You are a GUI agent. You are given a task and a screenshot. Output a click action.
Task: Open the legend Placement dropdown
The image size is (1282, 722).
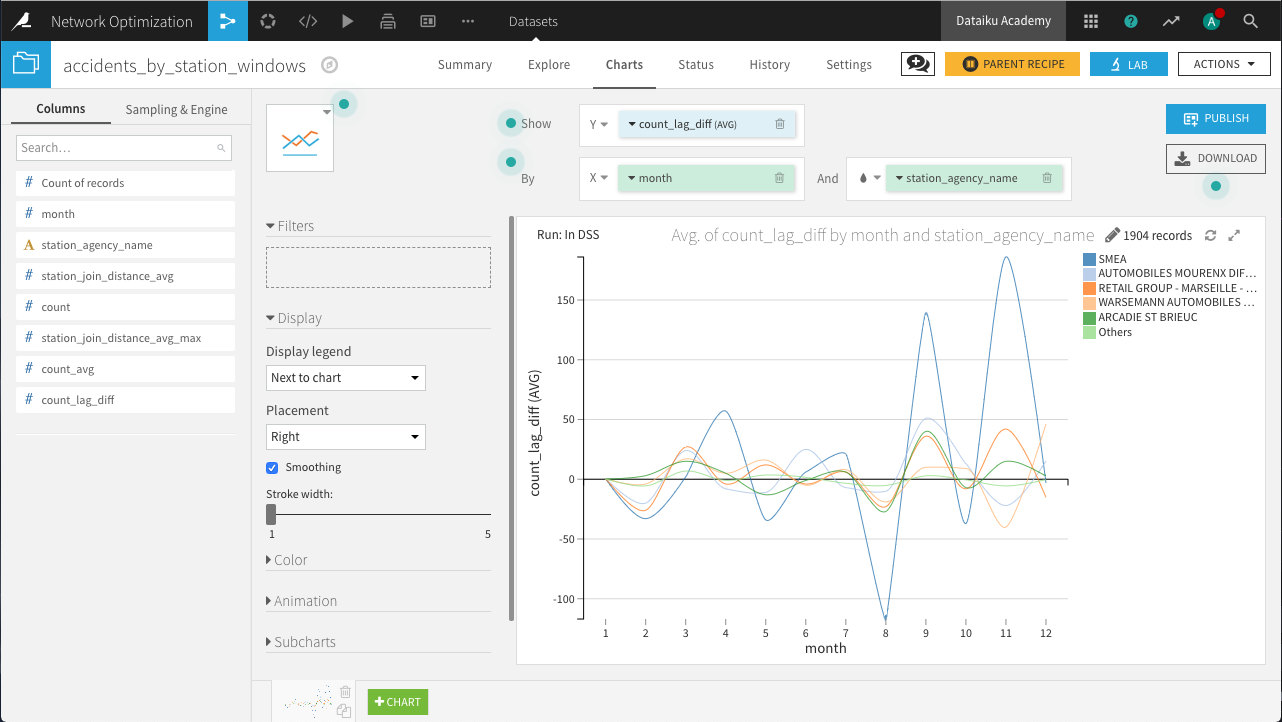346,437
